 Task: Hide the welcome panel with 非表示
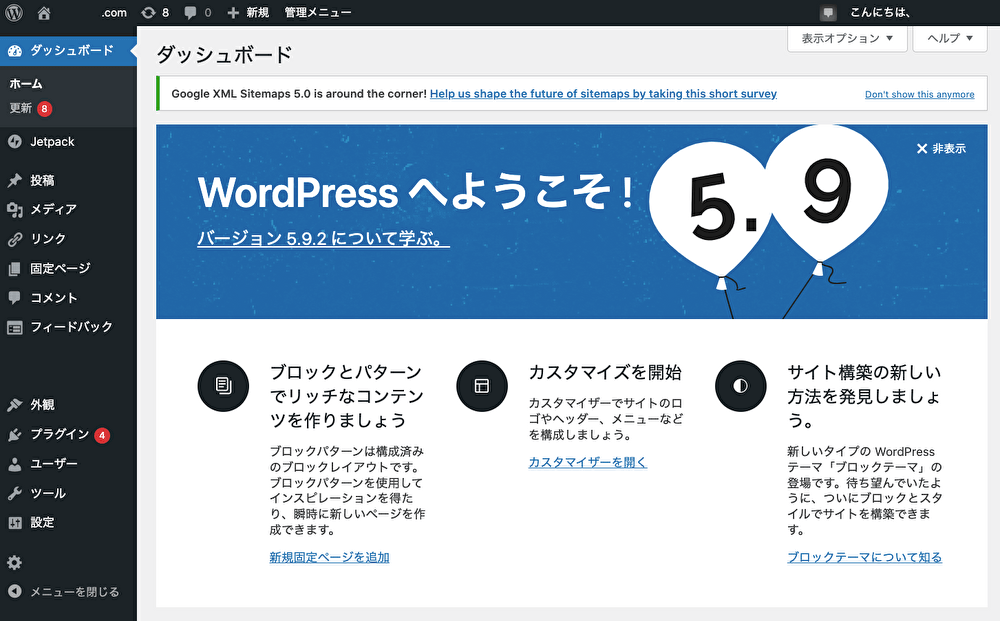pos(941,149)
